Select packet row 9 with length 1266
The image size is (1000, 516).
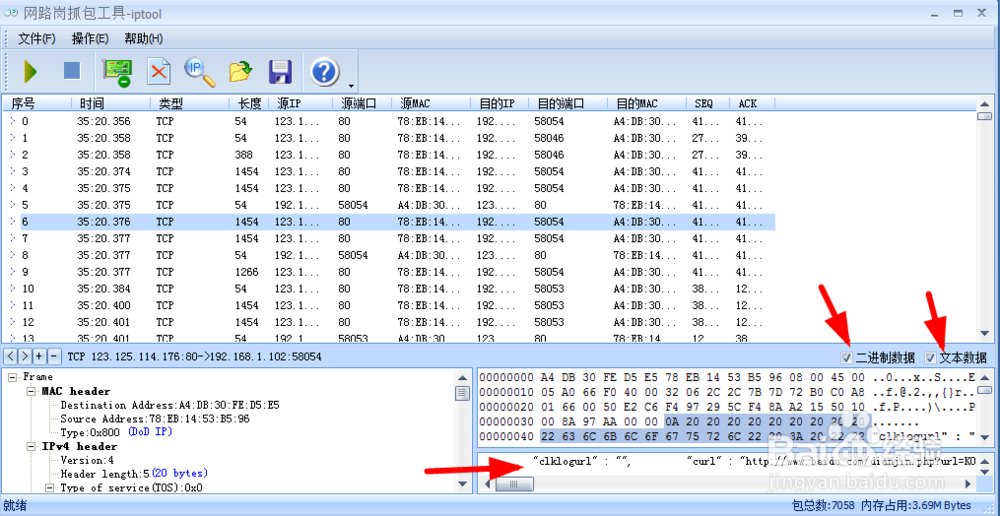388,272
